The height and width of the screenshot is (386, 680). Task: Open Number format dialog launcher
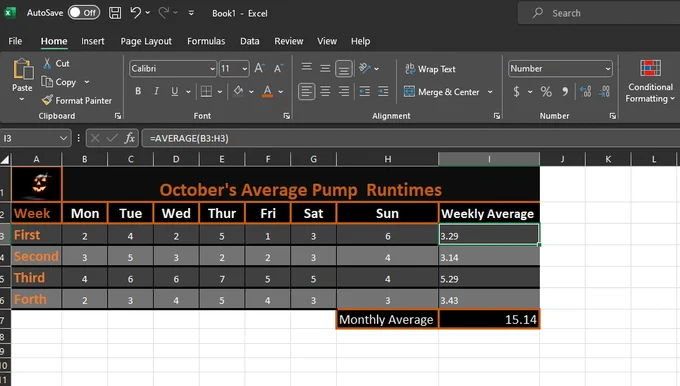pyautogui.click(x=612, y=116)
